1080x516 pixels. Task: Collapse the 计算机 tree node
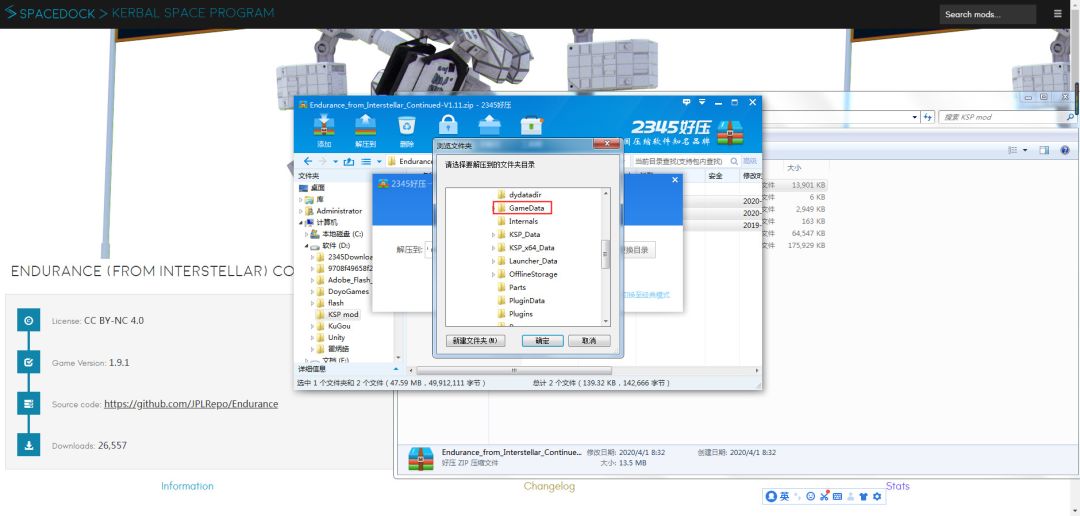click(301, 223)
